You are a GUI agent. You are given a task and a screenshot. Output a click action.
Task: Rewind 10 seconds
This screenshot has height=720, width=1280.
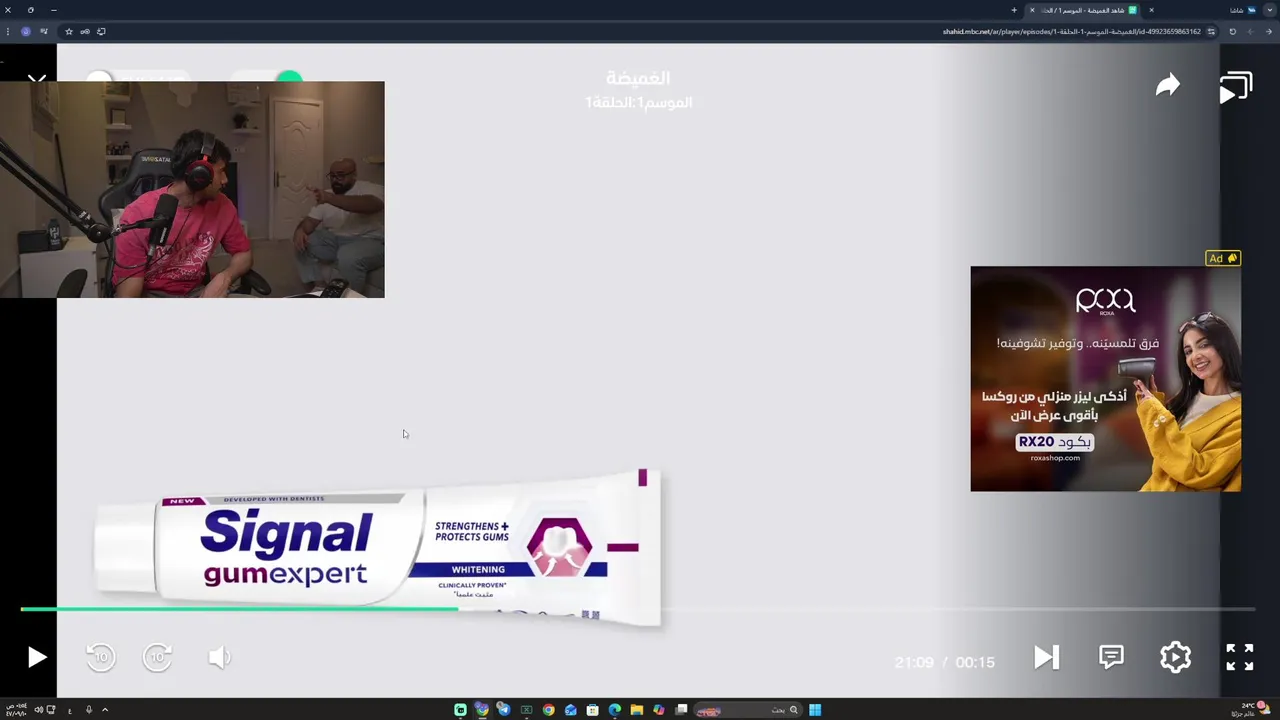pos(100,657)
